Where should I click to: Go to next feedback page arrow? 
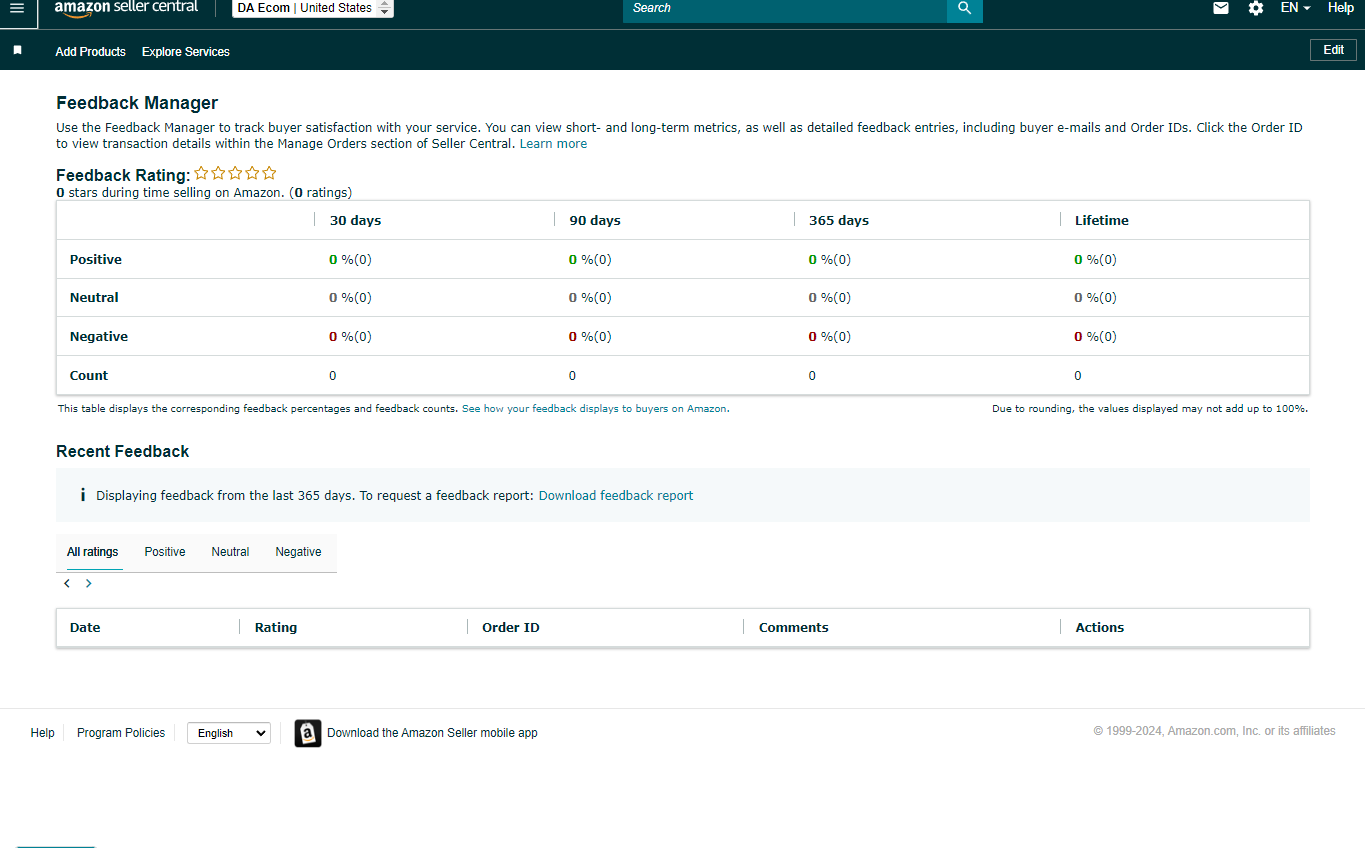coord(88,583)
